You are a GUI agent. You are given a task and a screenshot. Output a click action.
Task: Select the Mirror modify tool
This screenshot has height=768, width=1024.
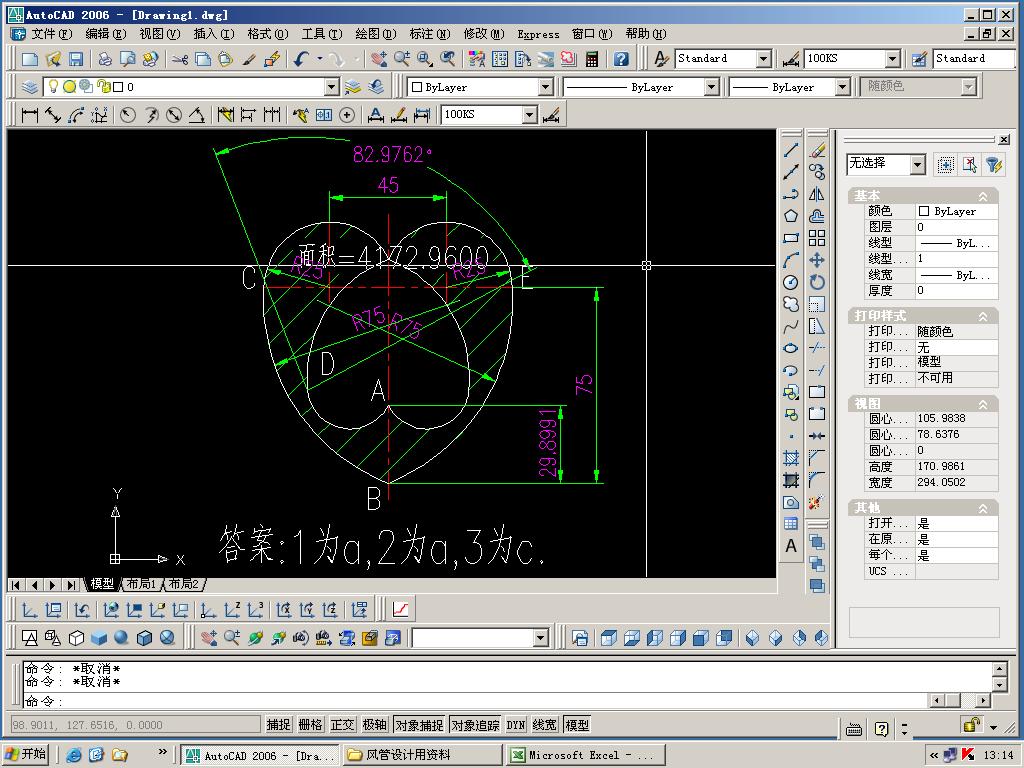pos(817,195)
